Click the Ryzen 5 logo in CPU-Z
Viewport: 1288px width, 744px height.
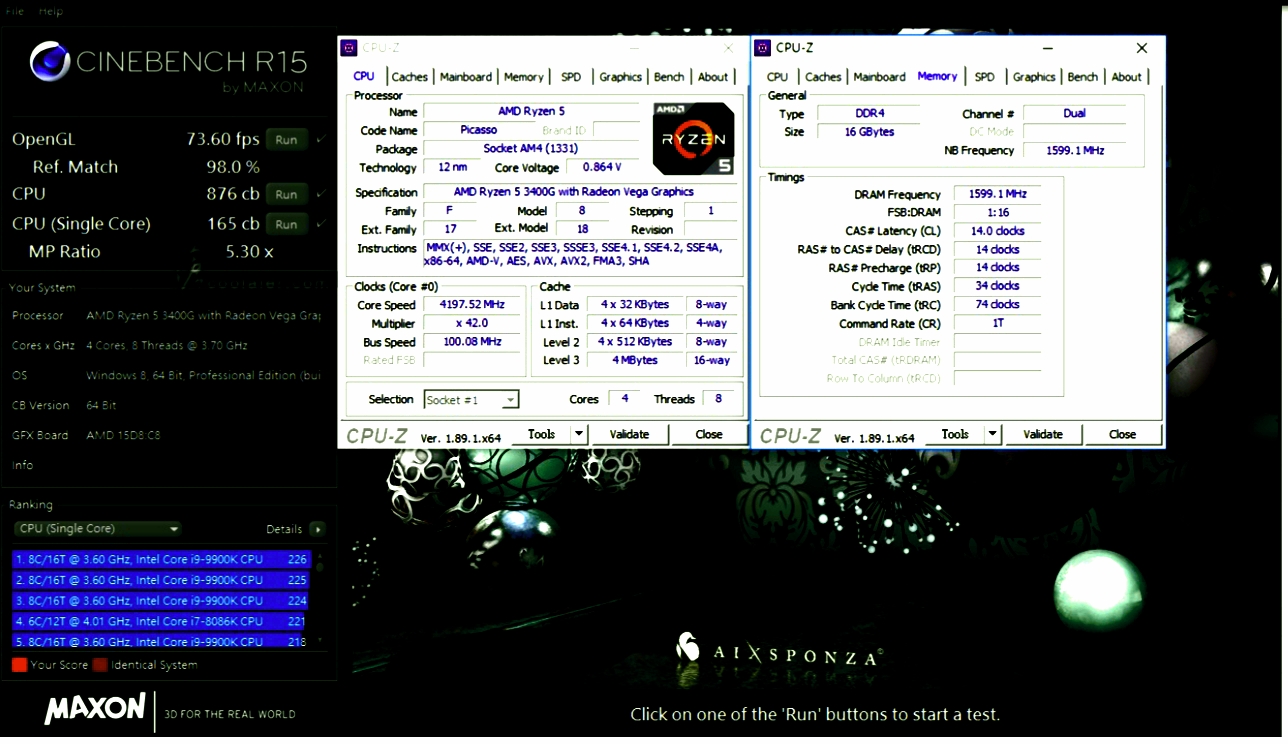point(693,139)
